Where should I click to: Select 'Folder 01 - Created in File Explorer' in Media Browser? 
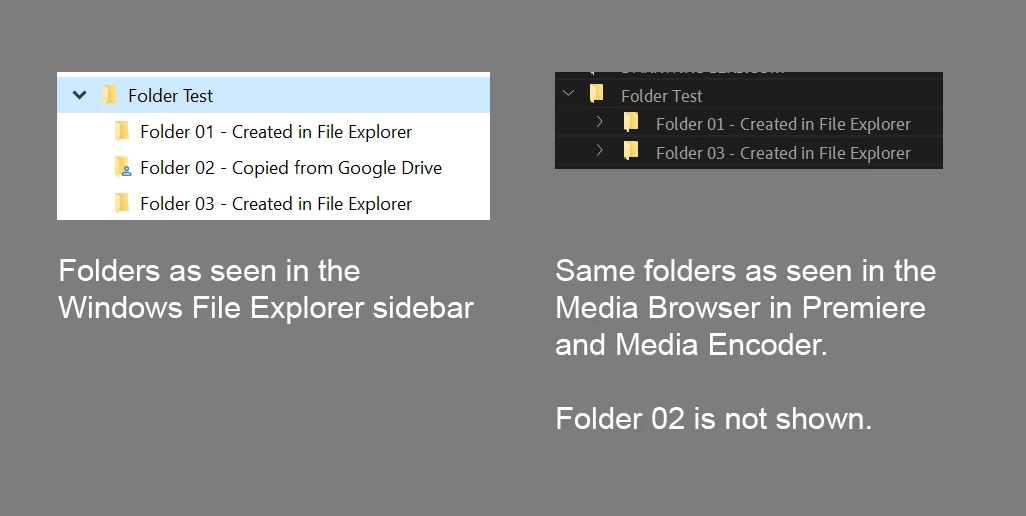click(783, 124)
